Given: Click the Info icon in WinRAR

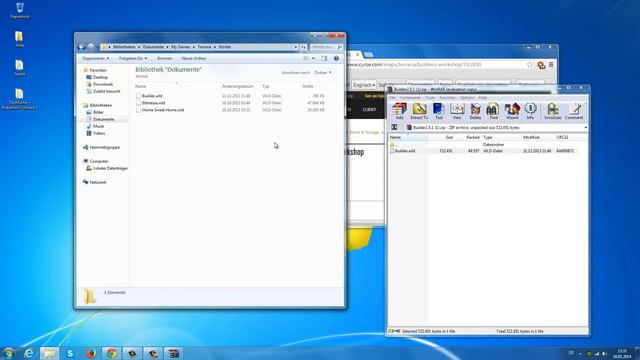Looking at the screenshot, I should click(x=530, y=111).
